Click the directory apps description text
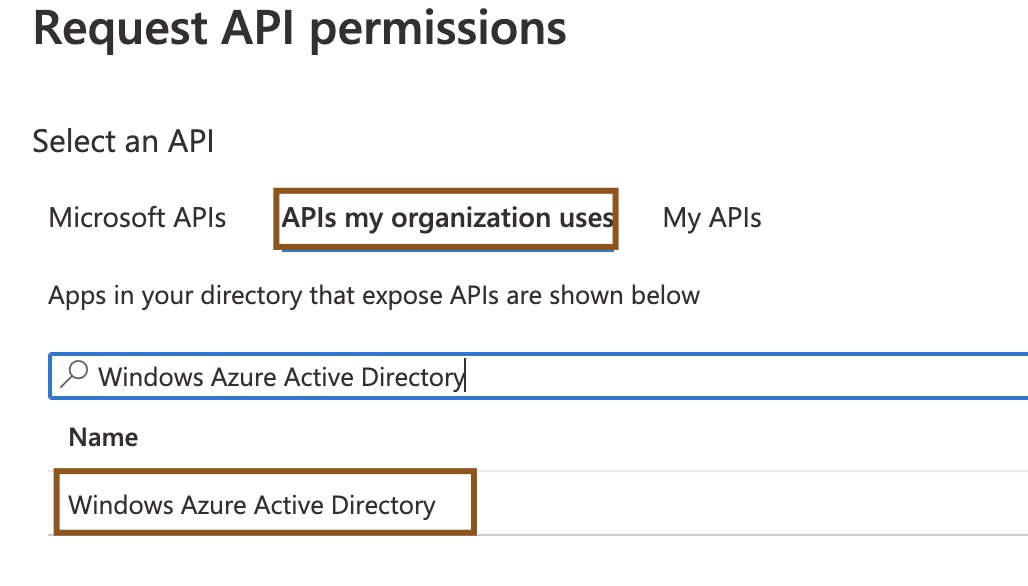This screenshot has width=1028, height=586. [x=375, y=295]
